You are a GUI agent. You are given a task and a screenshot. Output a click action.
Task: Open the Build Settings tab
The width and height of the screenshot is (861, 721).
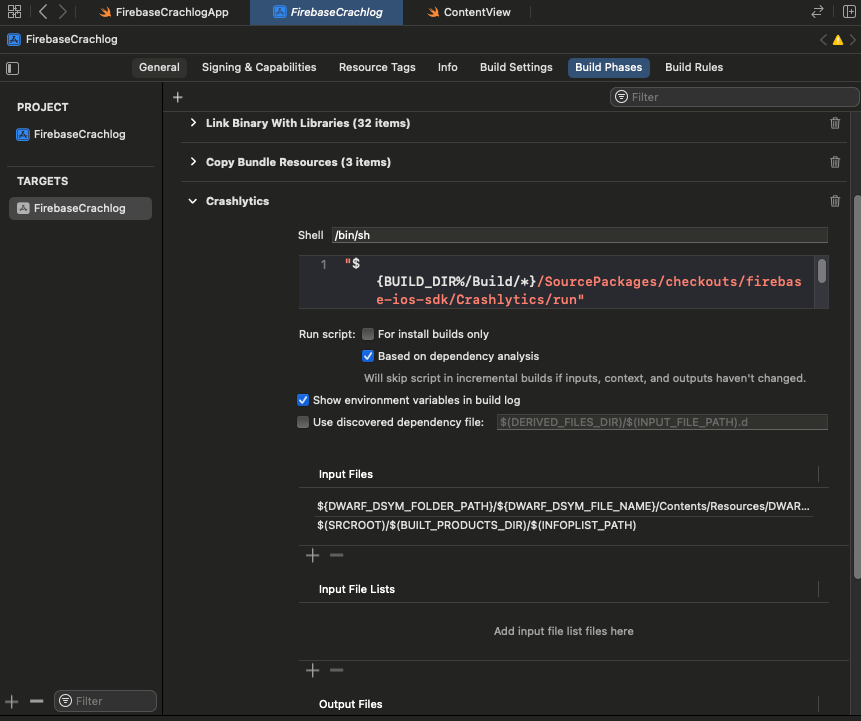tap(516, 68)
